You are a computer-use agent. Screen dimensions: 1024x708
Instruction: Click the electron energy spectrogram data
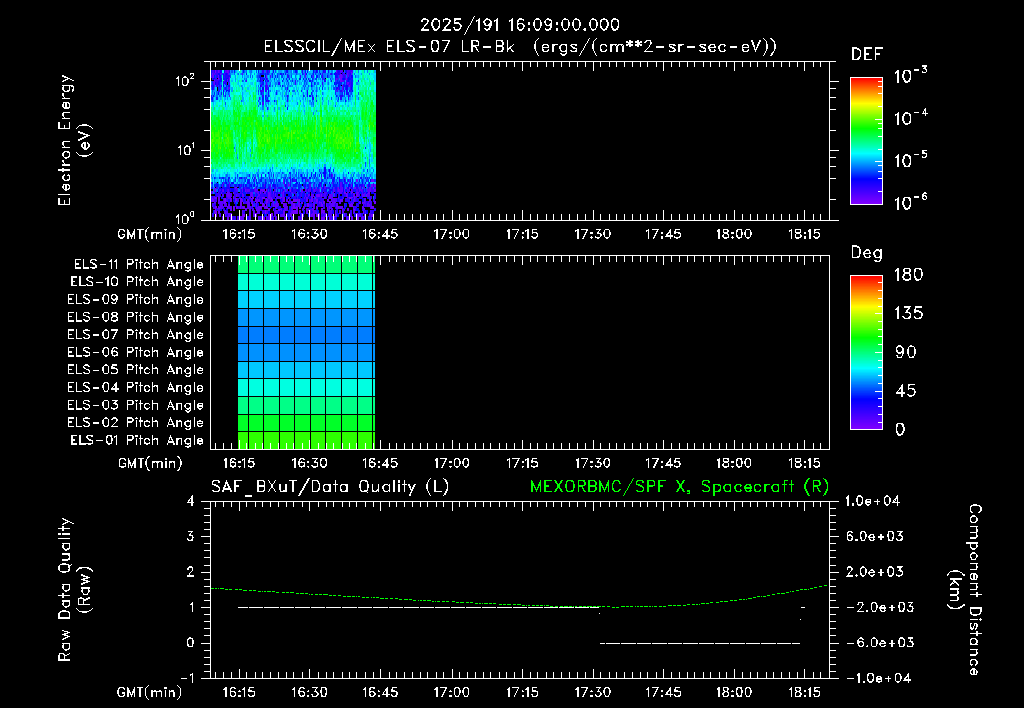click(x=293, y=144)
